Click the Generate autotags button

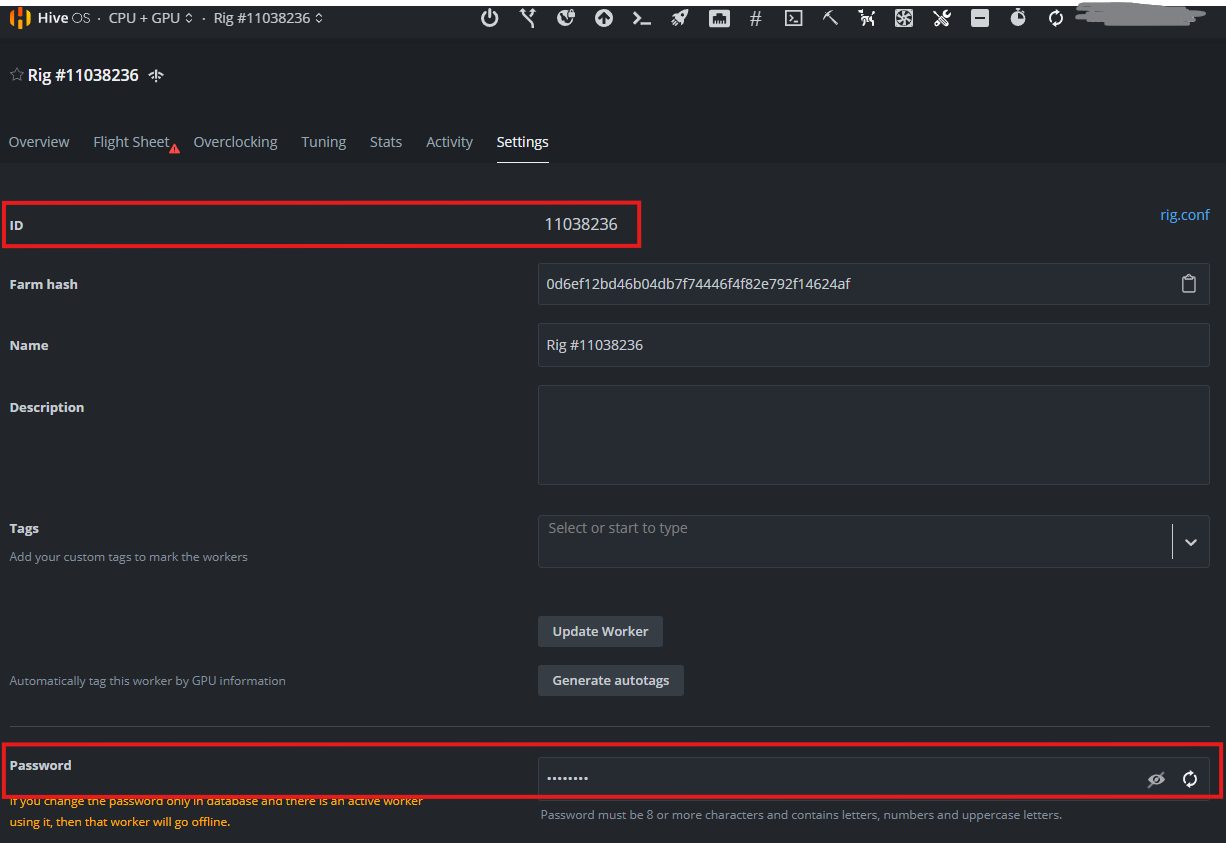point(611,680)
